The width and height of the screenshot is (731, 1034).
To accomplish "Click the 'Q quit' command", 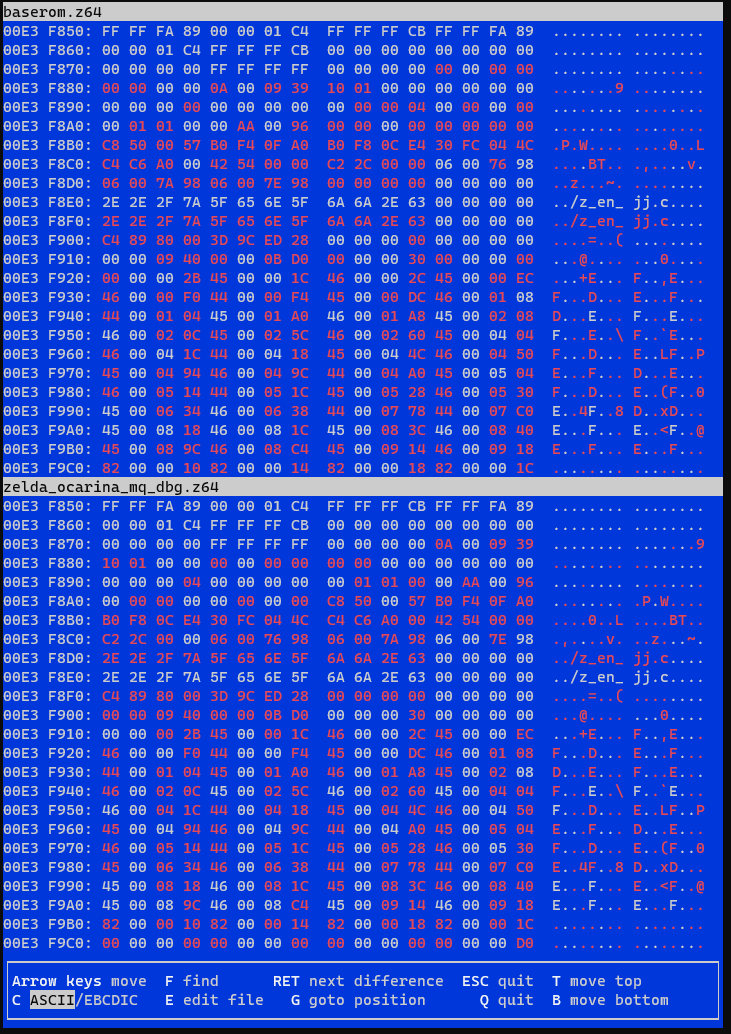I will click(x=506, y=1000).
